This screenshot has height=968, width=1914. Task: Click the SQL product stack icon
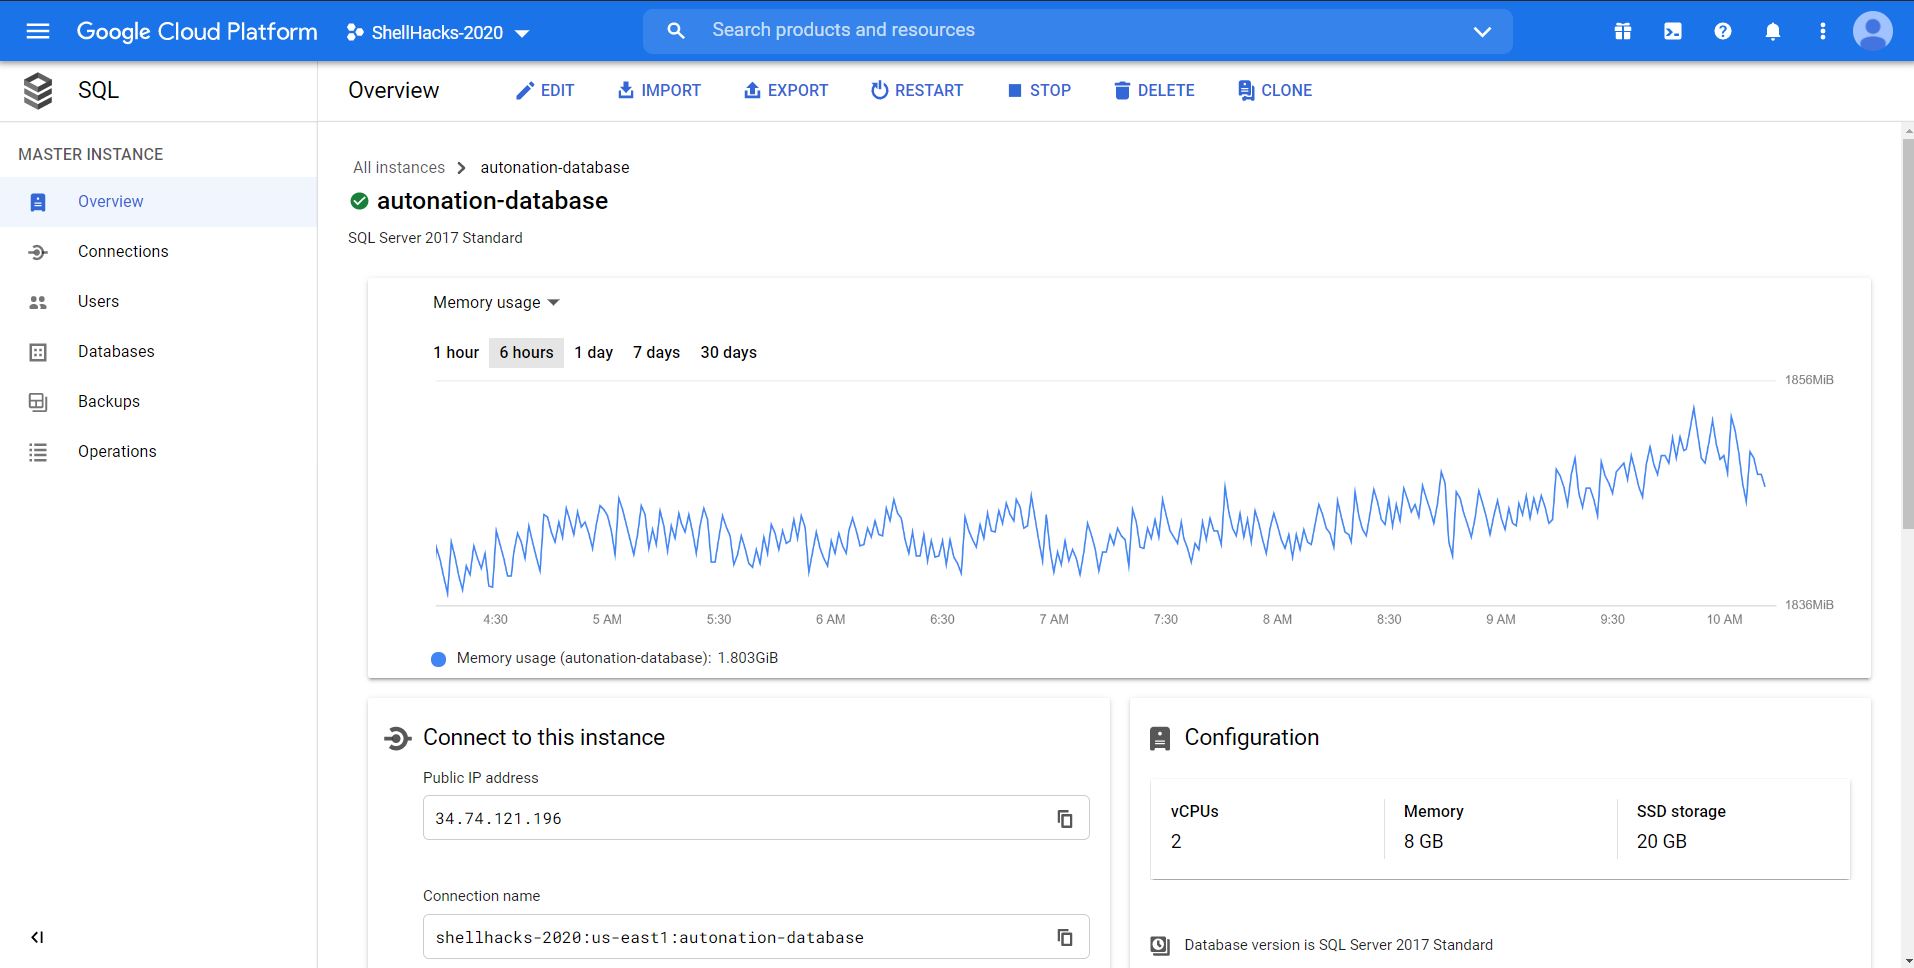tap(38, 90)
